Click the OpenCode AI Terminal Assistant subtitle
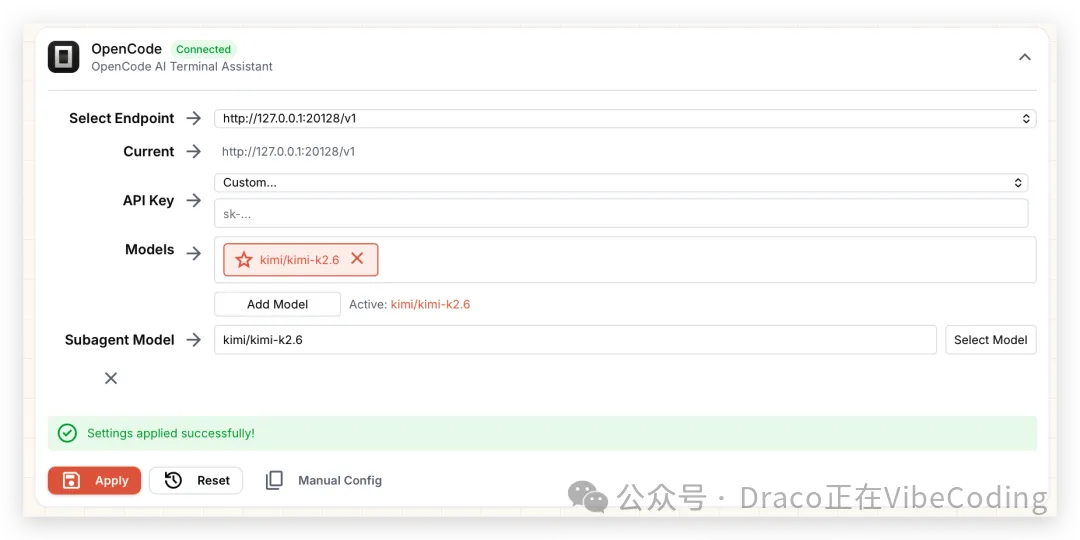1080x540 pixels. pos(182,67)
